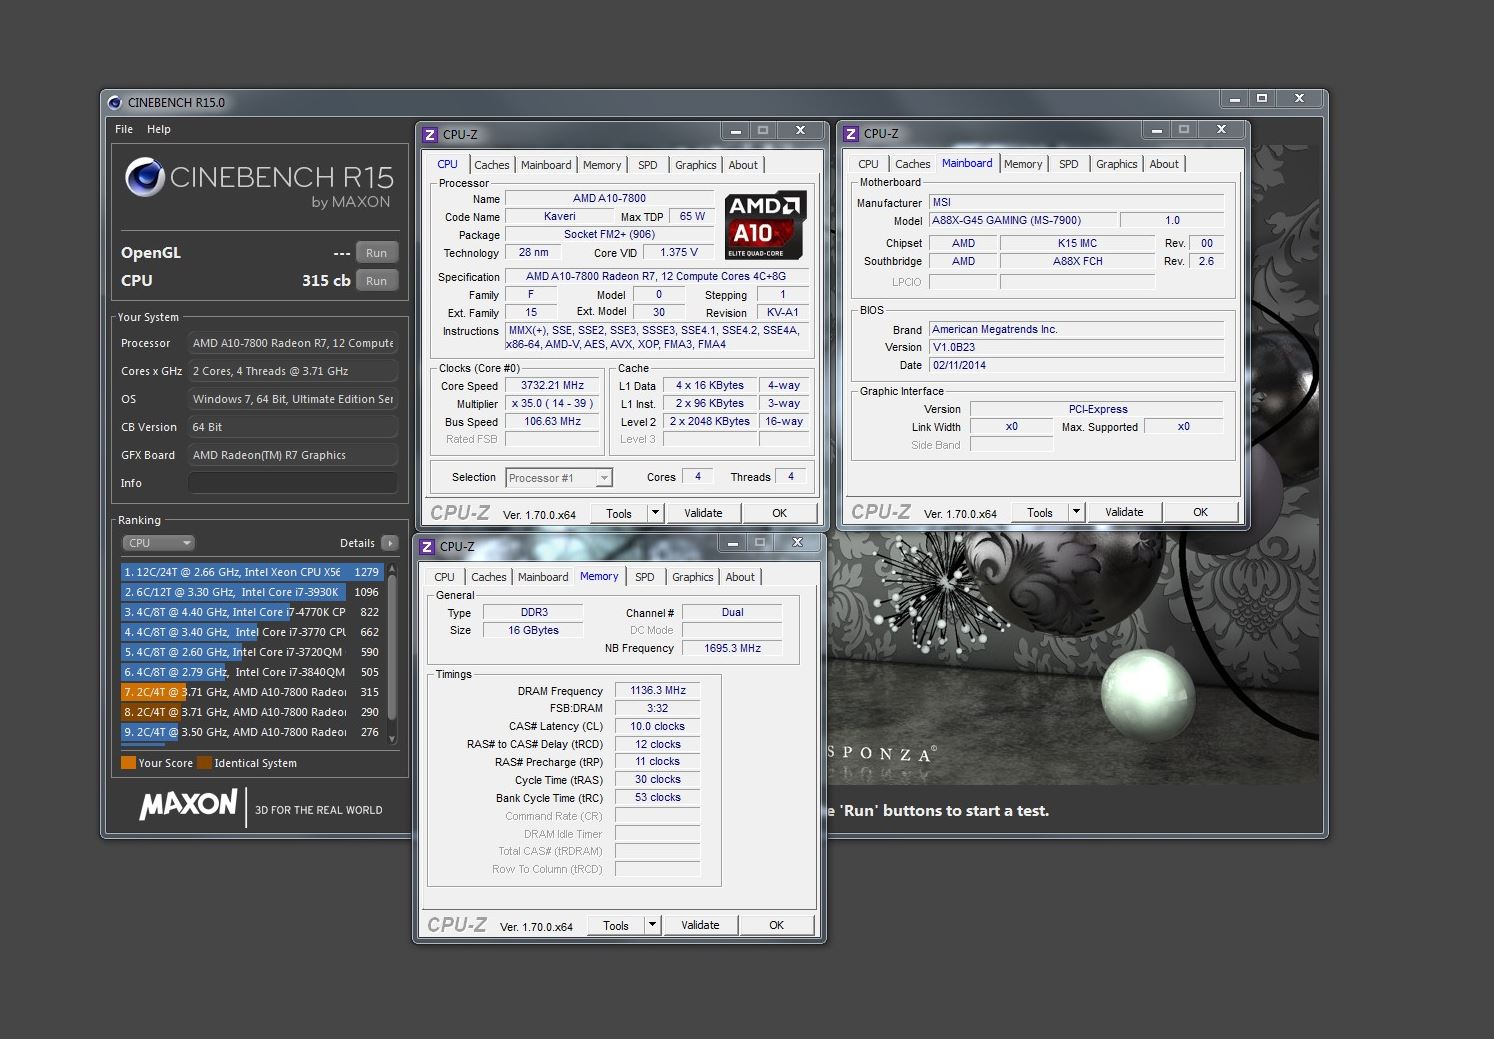Image resolution: width=1494 pixels, height=1039 pixels.
Task: Click the scroll up arrow of ranking list
Action: click(x=392, y=568)
